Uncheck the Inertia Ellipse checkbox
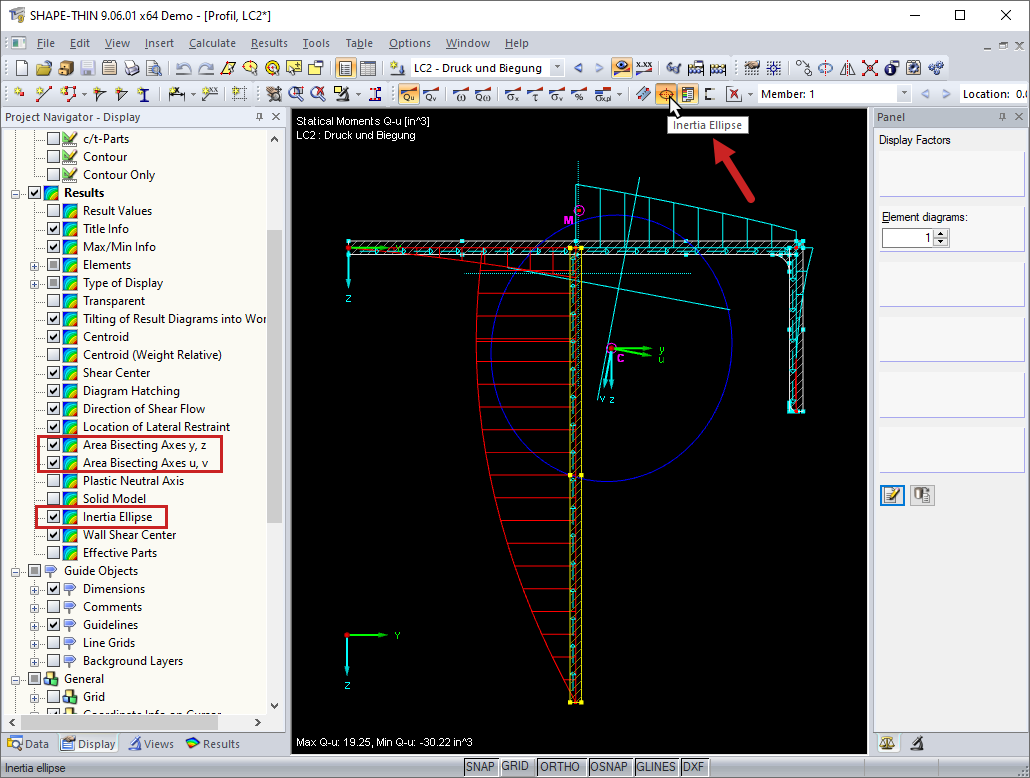The width and height of the screenshot is (1030, 778). click(x=54, y=517)
